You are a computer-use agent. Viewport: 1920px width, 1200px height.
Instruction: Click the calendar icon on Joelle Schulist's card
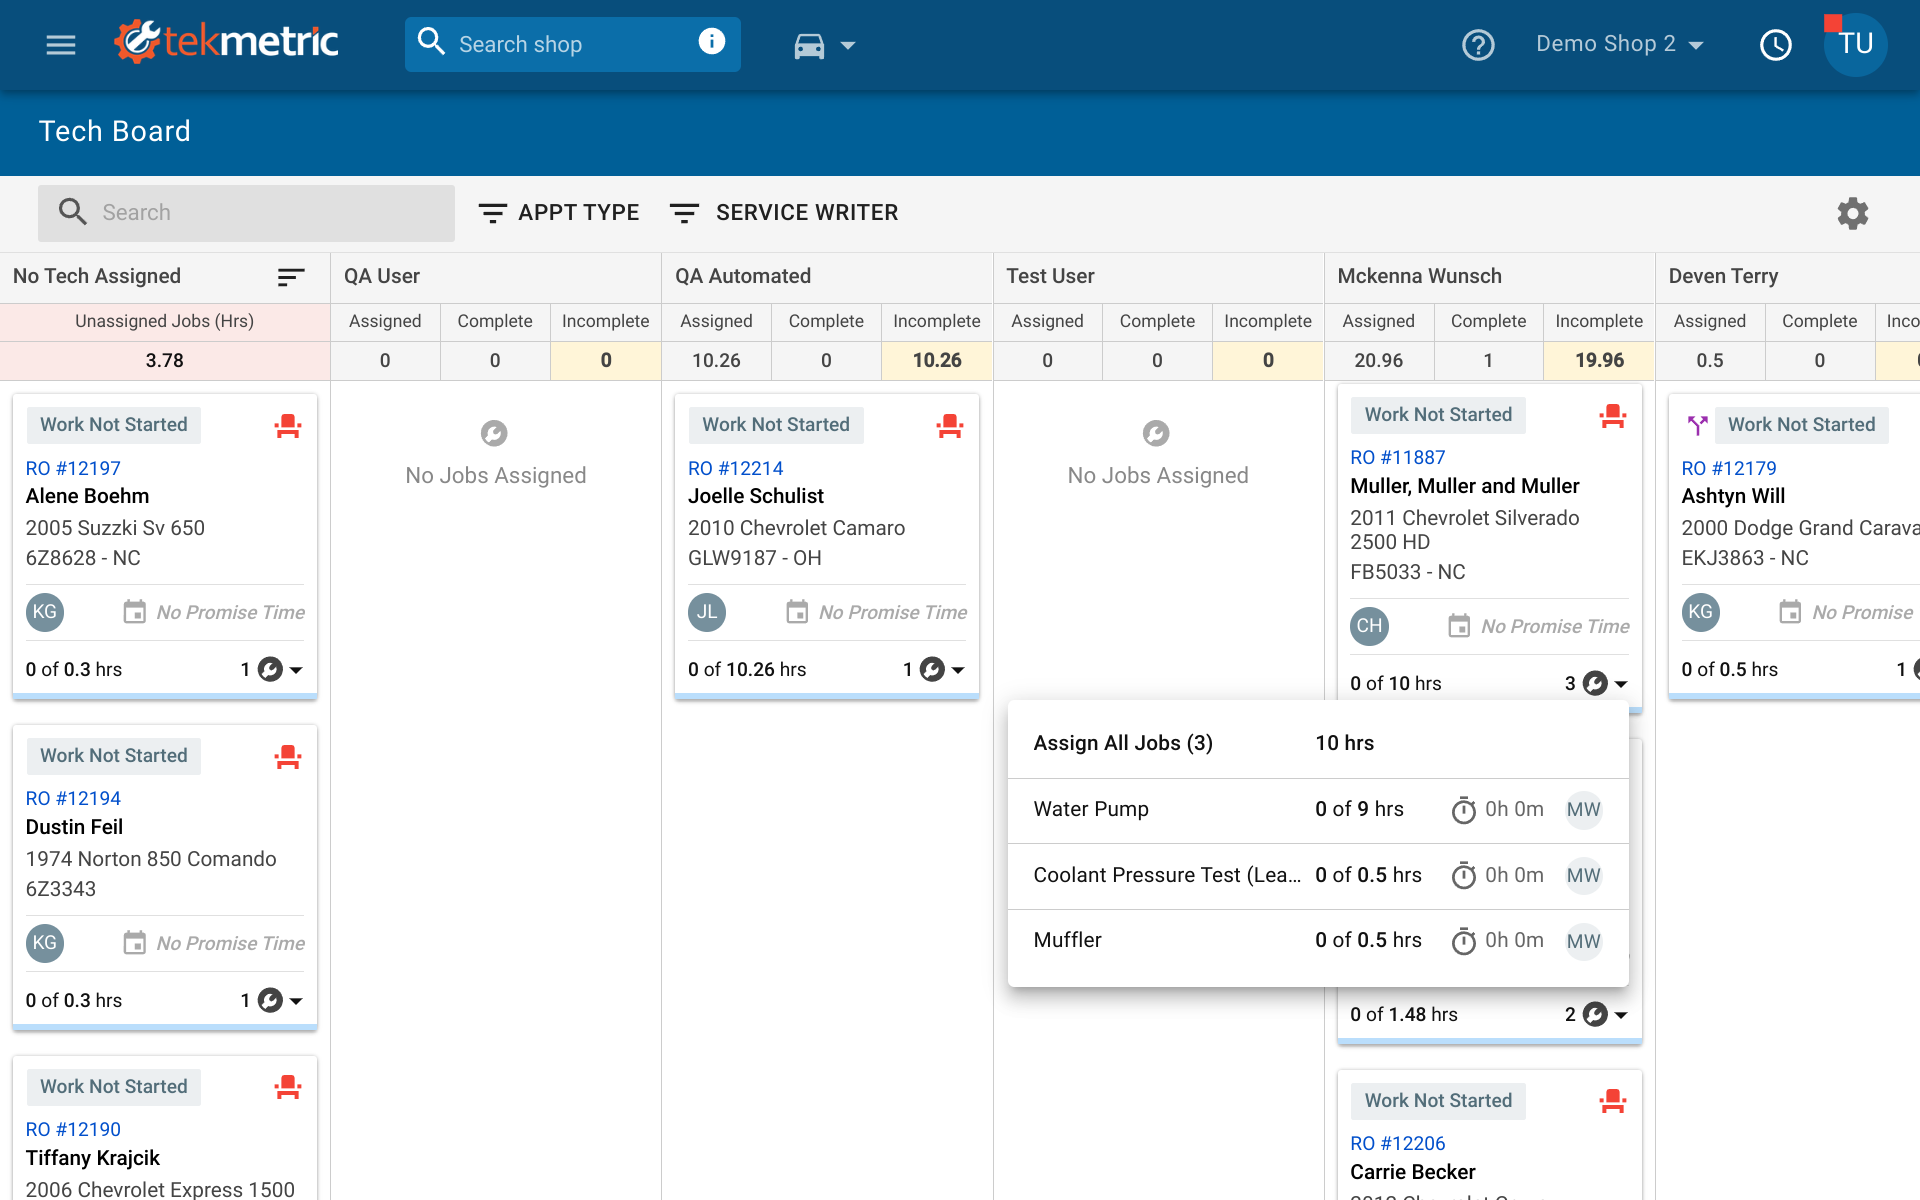(x=797, y=612)
